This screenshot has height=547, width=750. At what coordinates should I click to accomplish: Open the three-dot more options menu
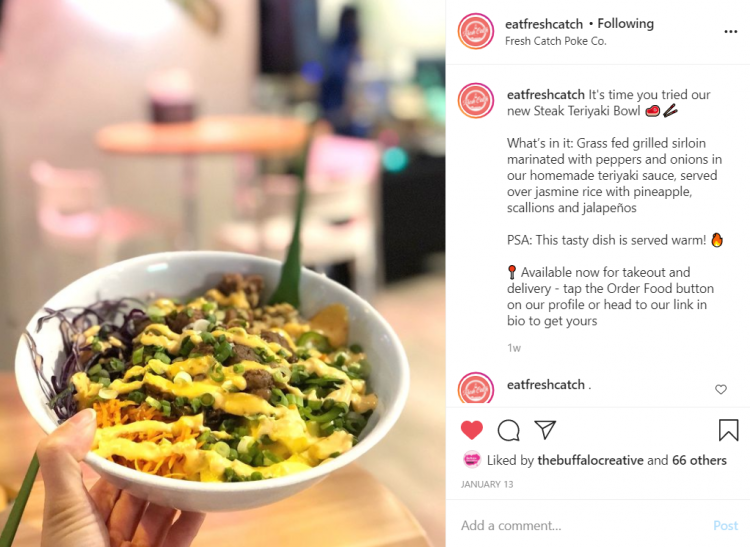tap(730, 32)
